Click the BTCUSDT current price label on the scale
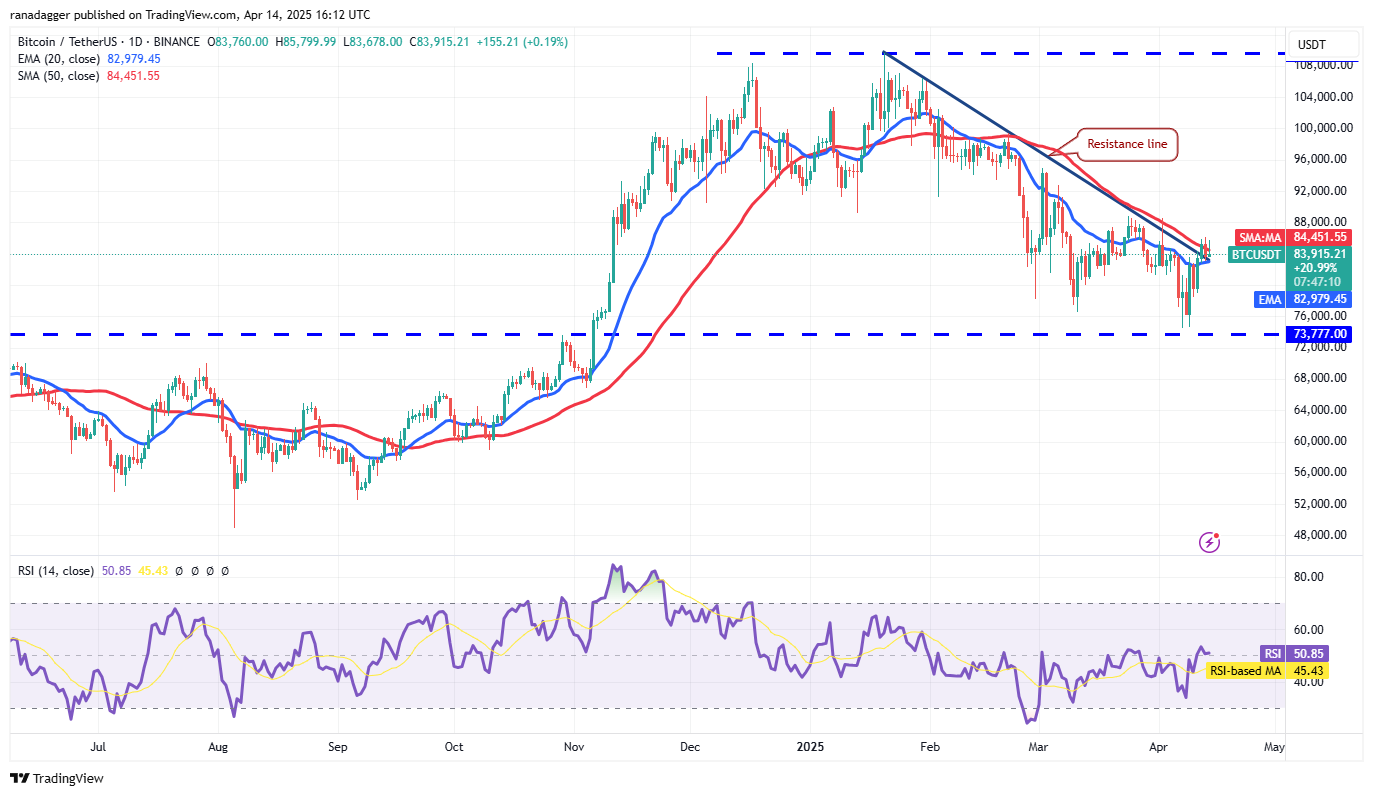The height and width of the screenshot is (796, 1373). [1258, 255]
